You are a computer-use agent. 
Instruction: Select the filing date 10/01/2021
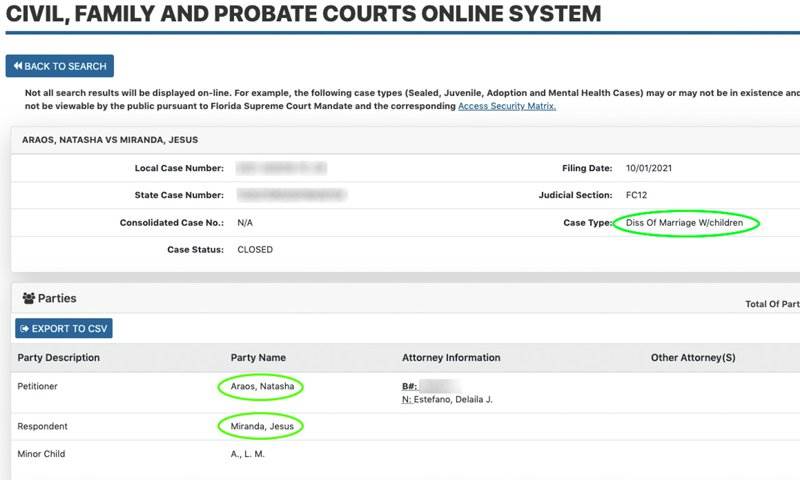pyautogui.click(x=651, y=168)
